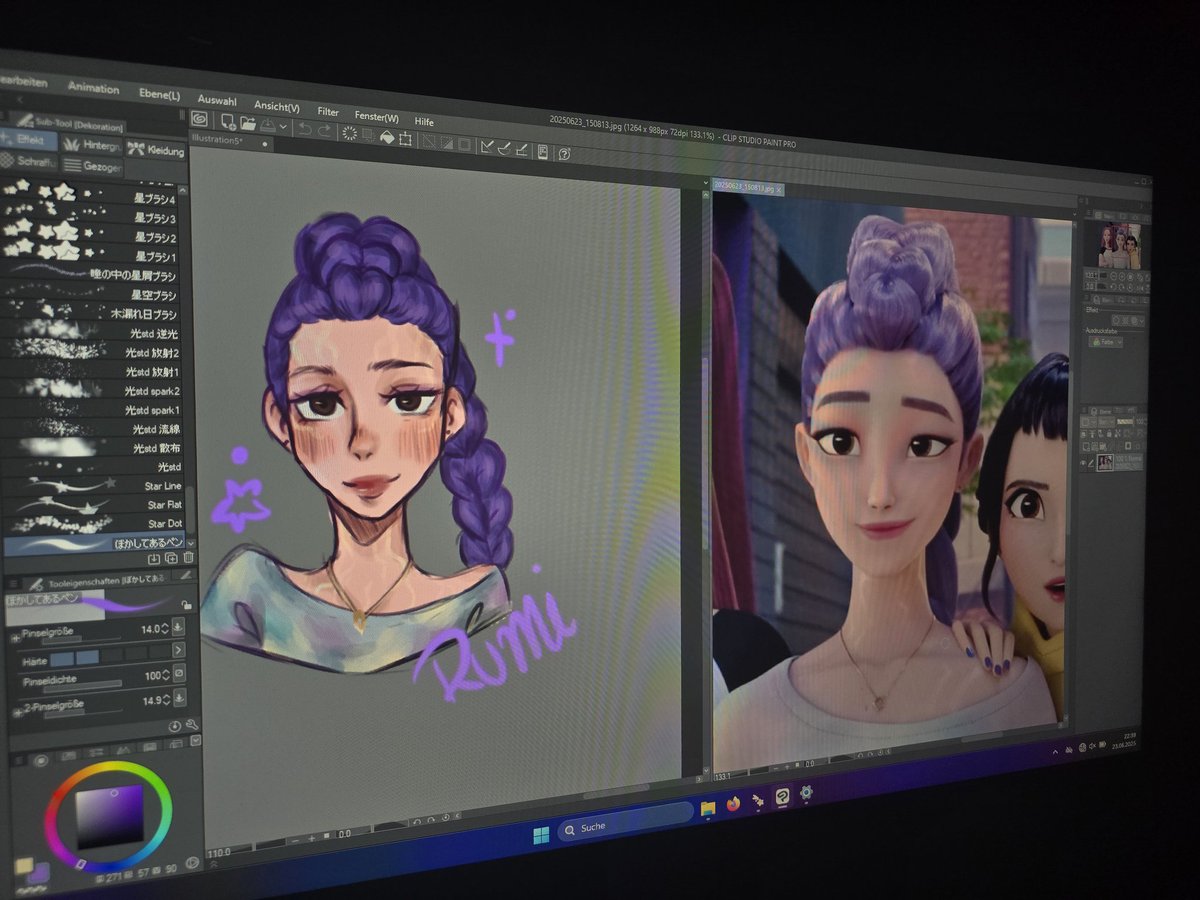
Task: Click the Pinselgröße 14.0 stepper arrows
Action: click(164, 629)
